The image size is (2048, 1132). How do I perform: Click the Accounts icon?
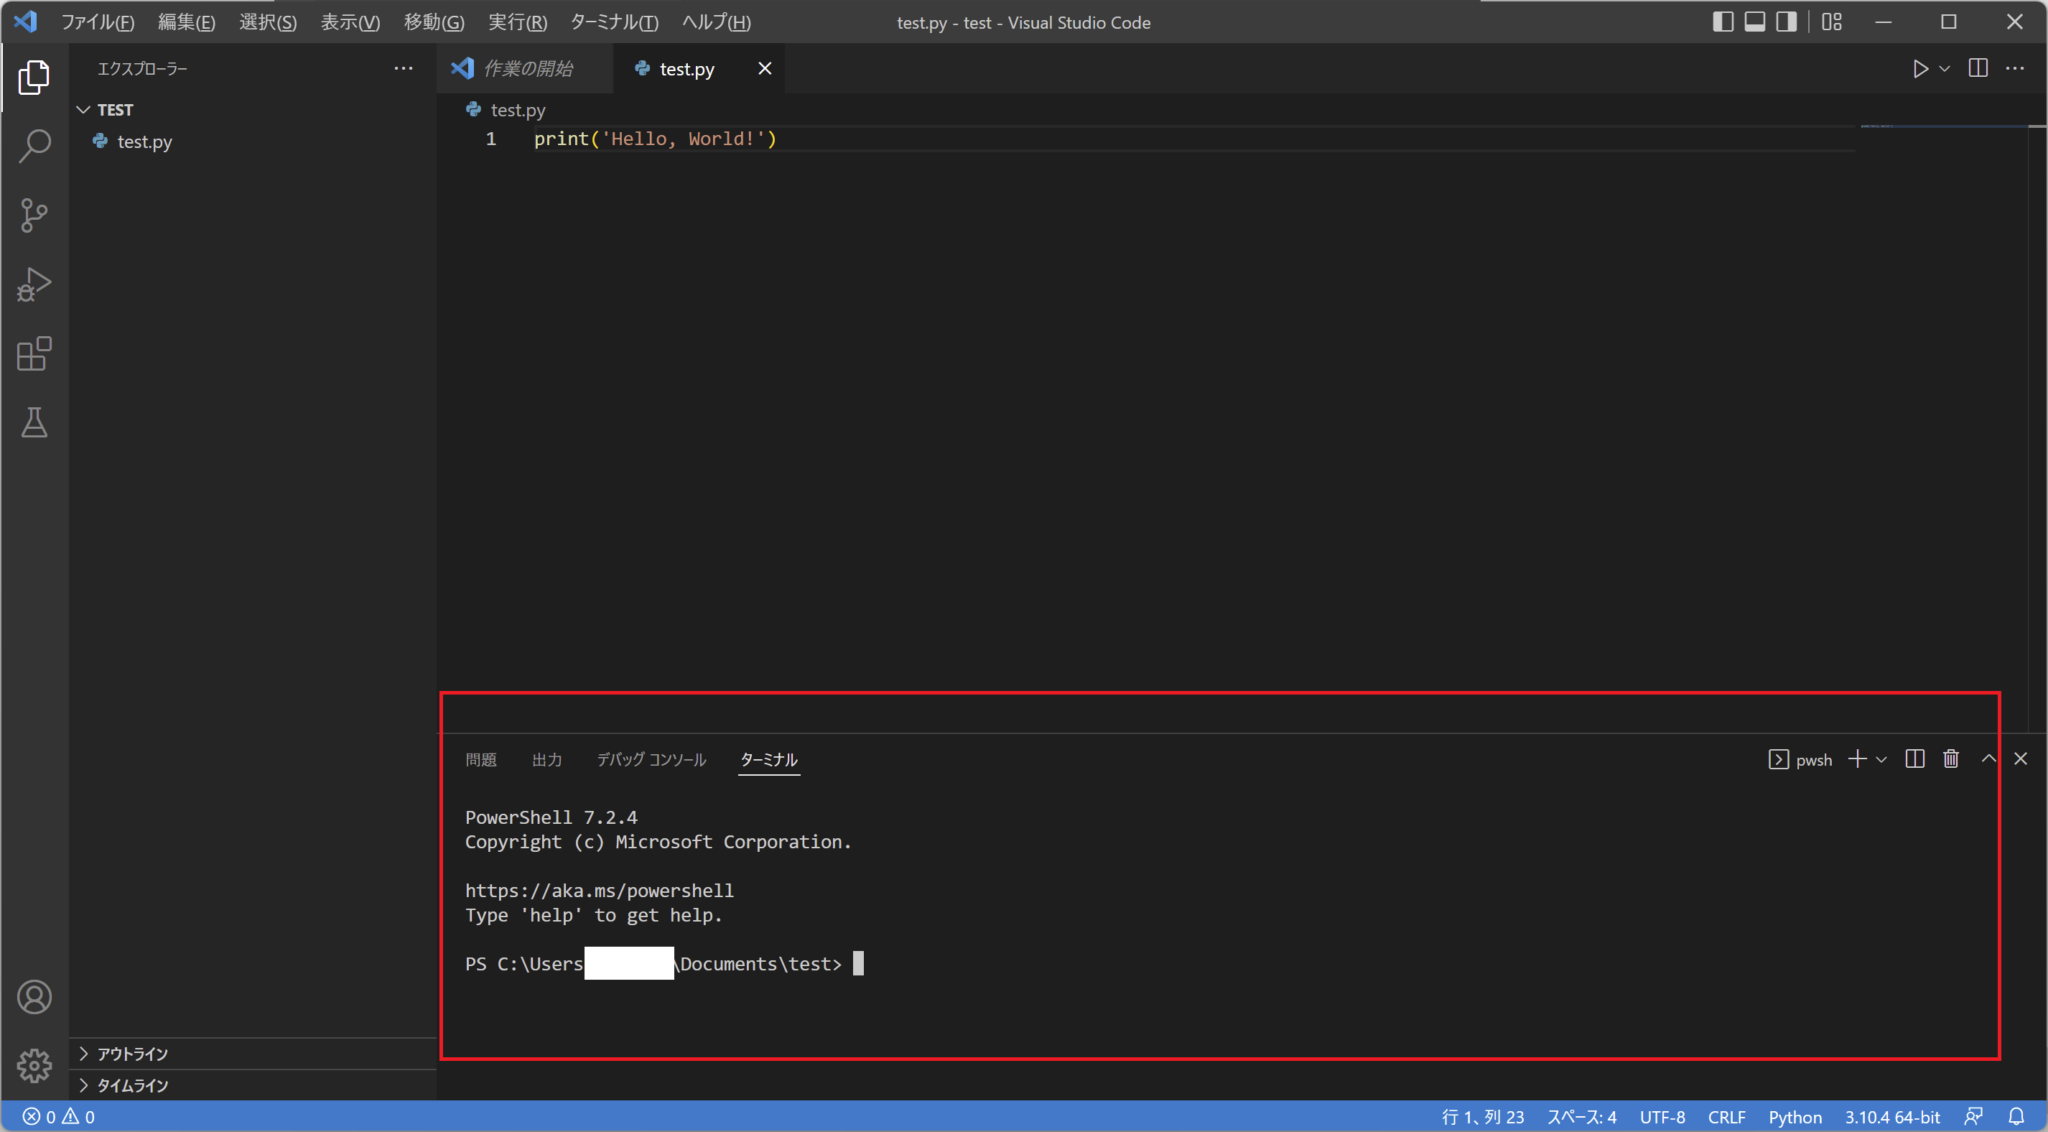coord(34,997)
